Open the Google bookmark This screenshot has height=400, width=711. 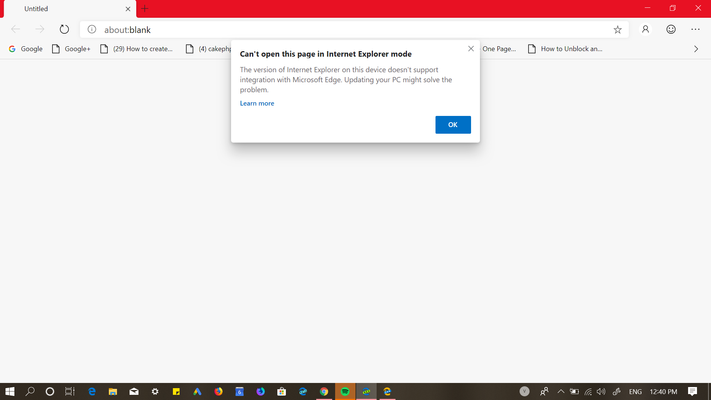coord(25,49)
